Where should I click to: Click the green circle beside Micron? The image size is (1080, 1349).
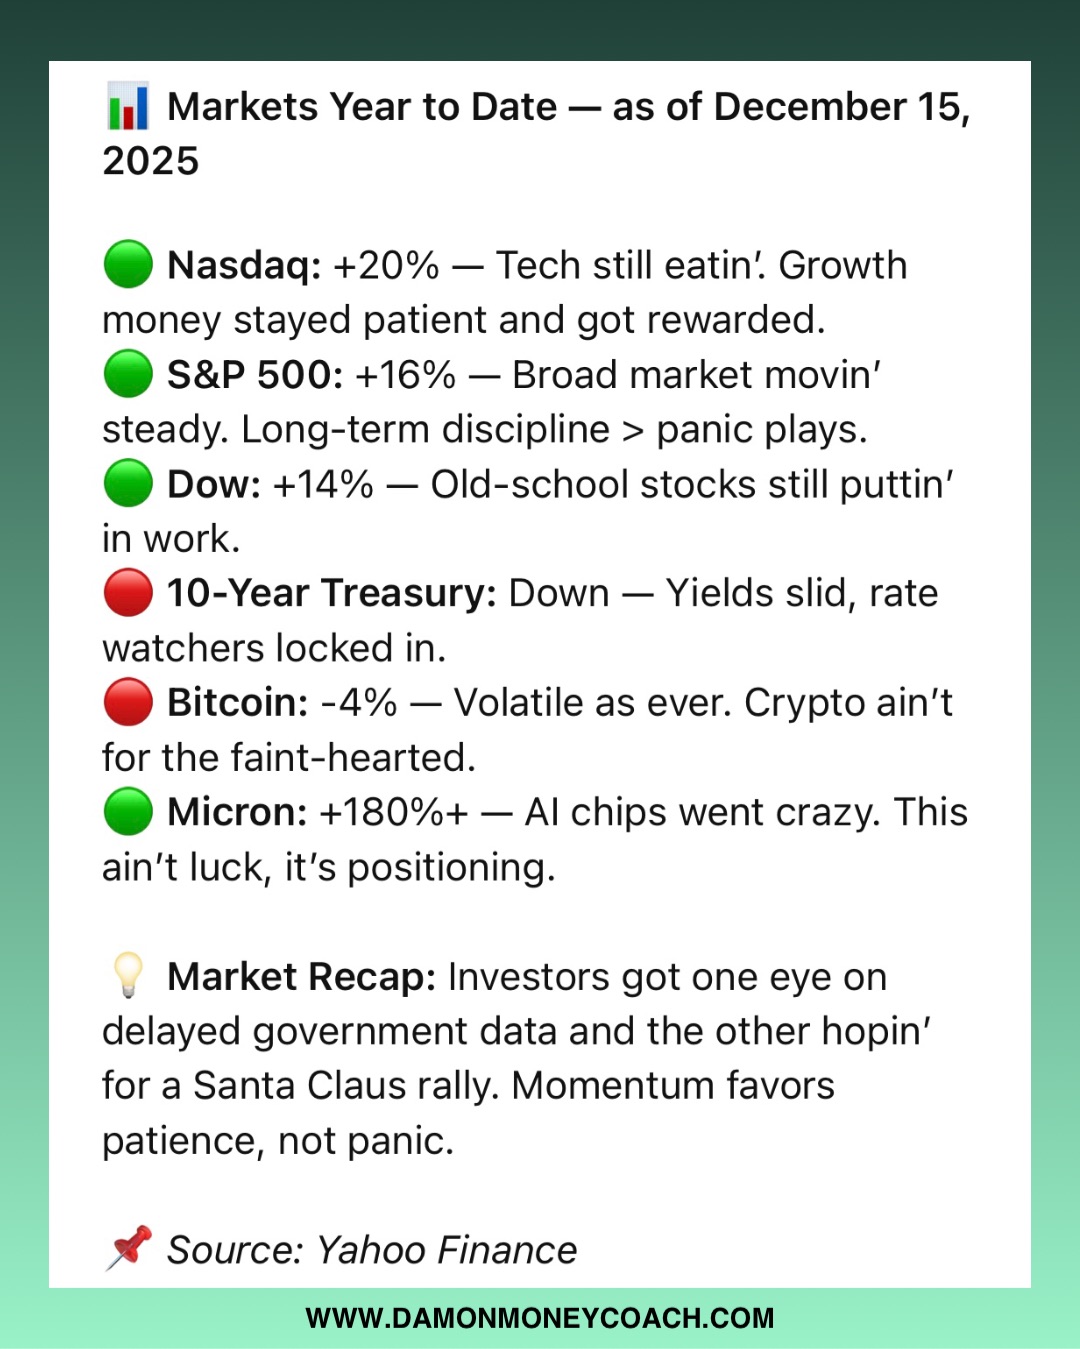128,812
